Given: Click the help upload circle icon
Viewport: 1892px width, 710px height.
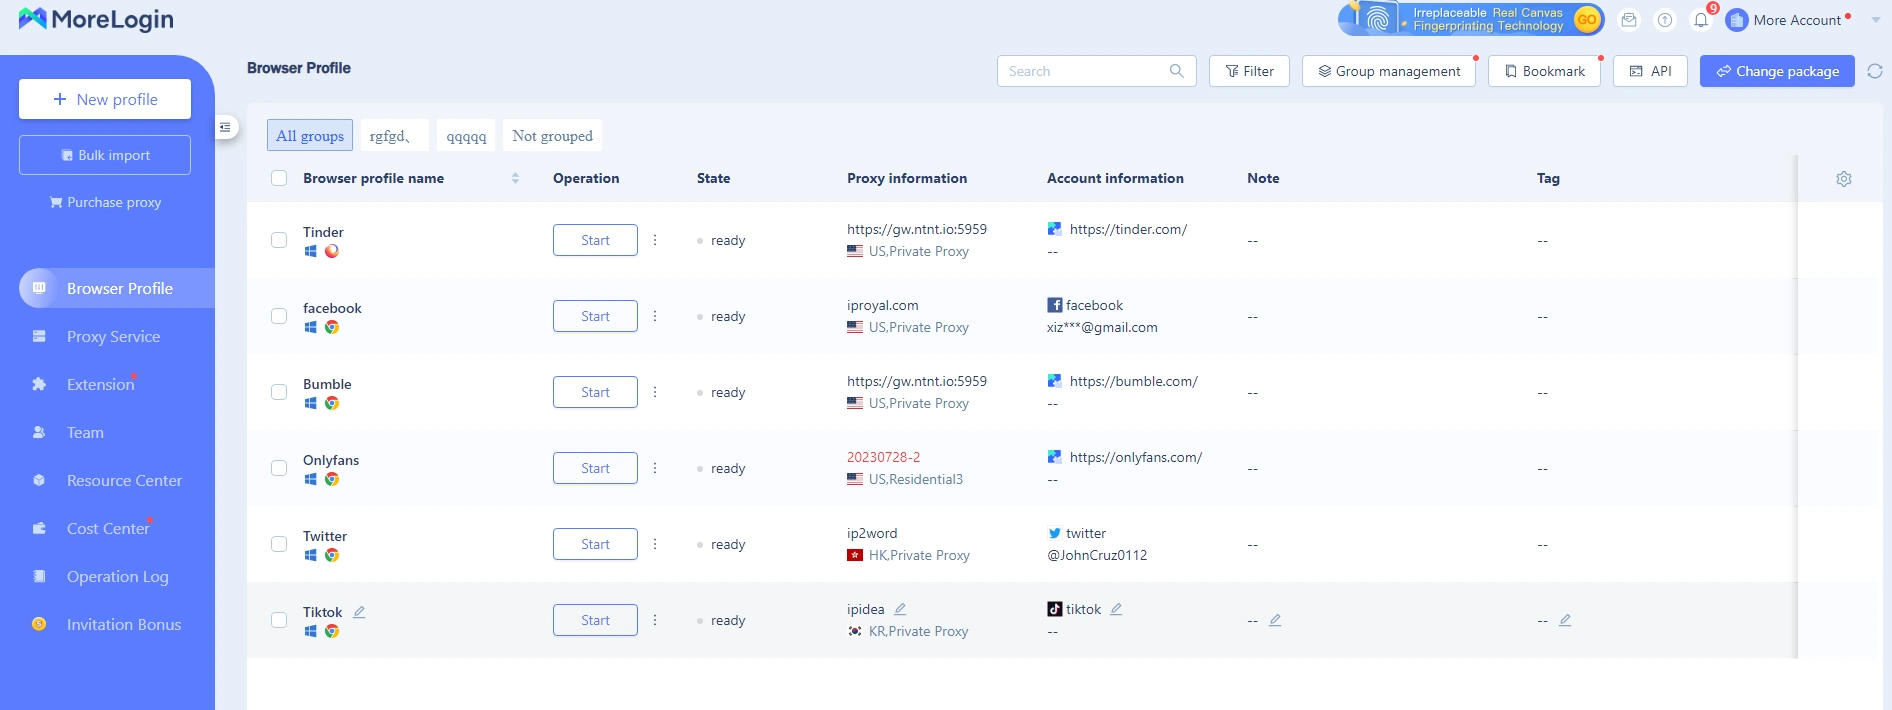Looking at the screenshot, I should click(1665, 20).
